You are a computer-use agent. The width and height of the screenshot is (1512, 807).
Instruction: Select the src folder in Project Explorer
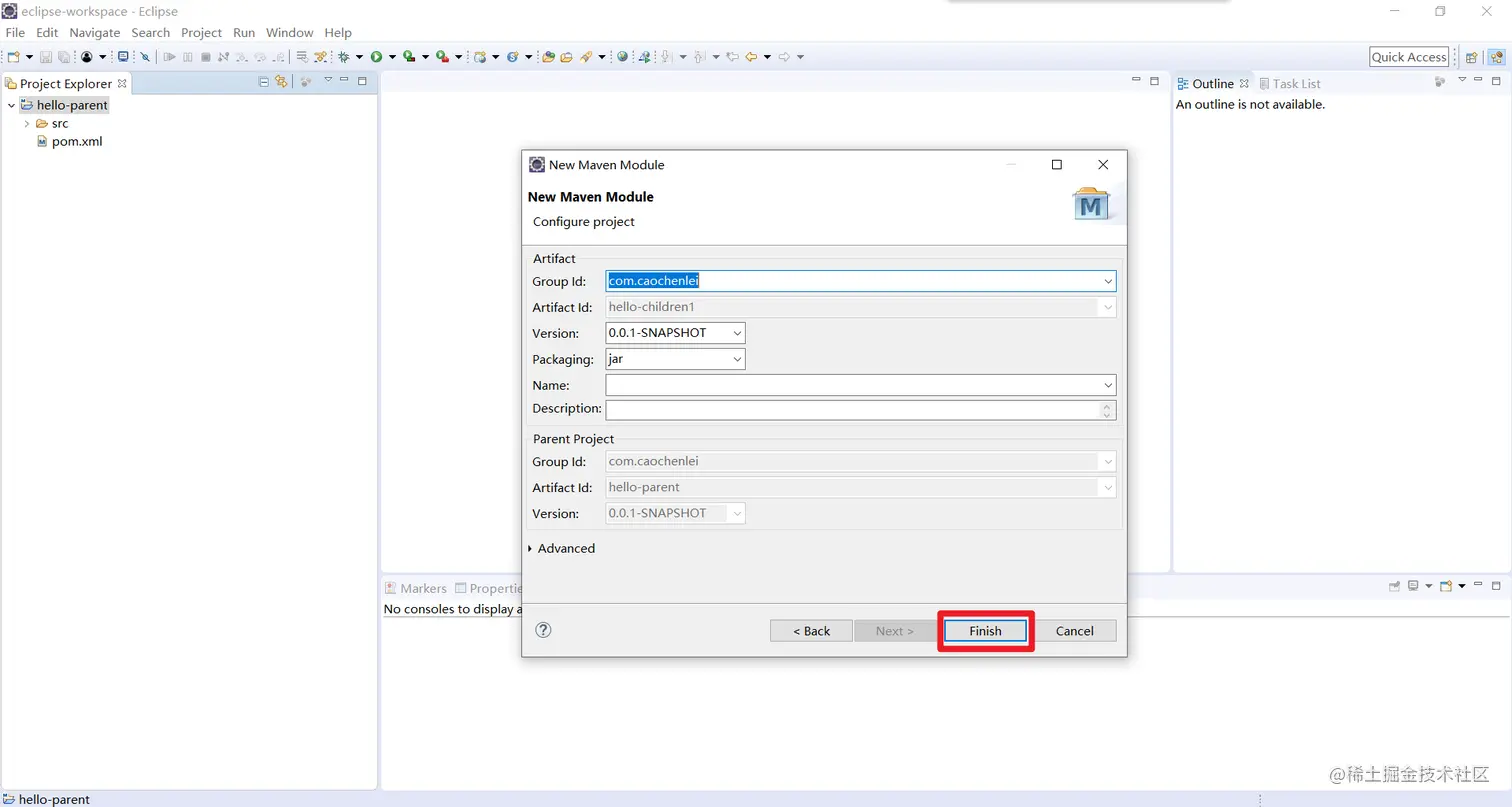pyautogui.click(x=60, y=124)
